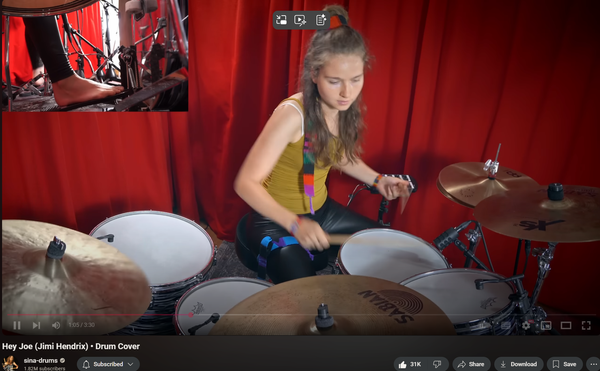Screen dimensions: 600x371
Task: Click the AI video play overlay icon
Action: coord(300,20)
